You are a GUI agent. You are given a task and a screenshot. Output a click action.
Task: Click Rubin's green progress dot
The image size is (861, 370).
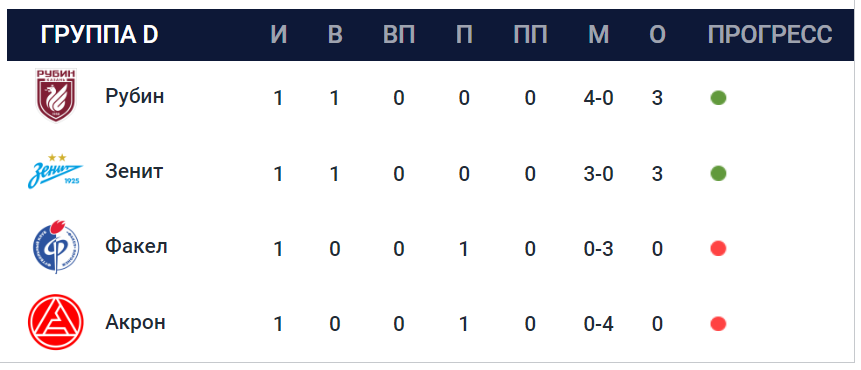pyautogui.click(x=718, y=98)
